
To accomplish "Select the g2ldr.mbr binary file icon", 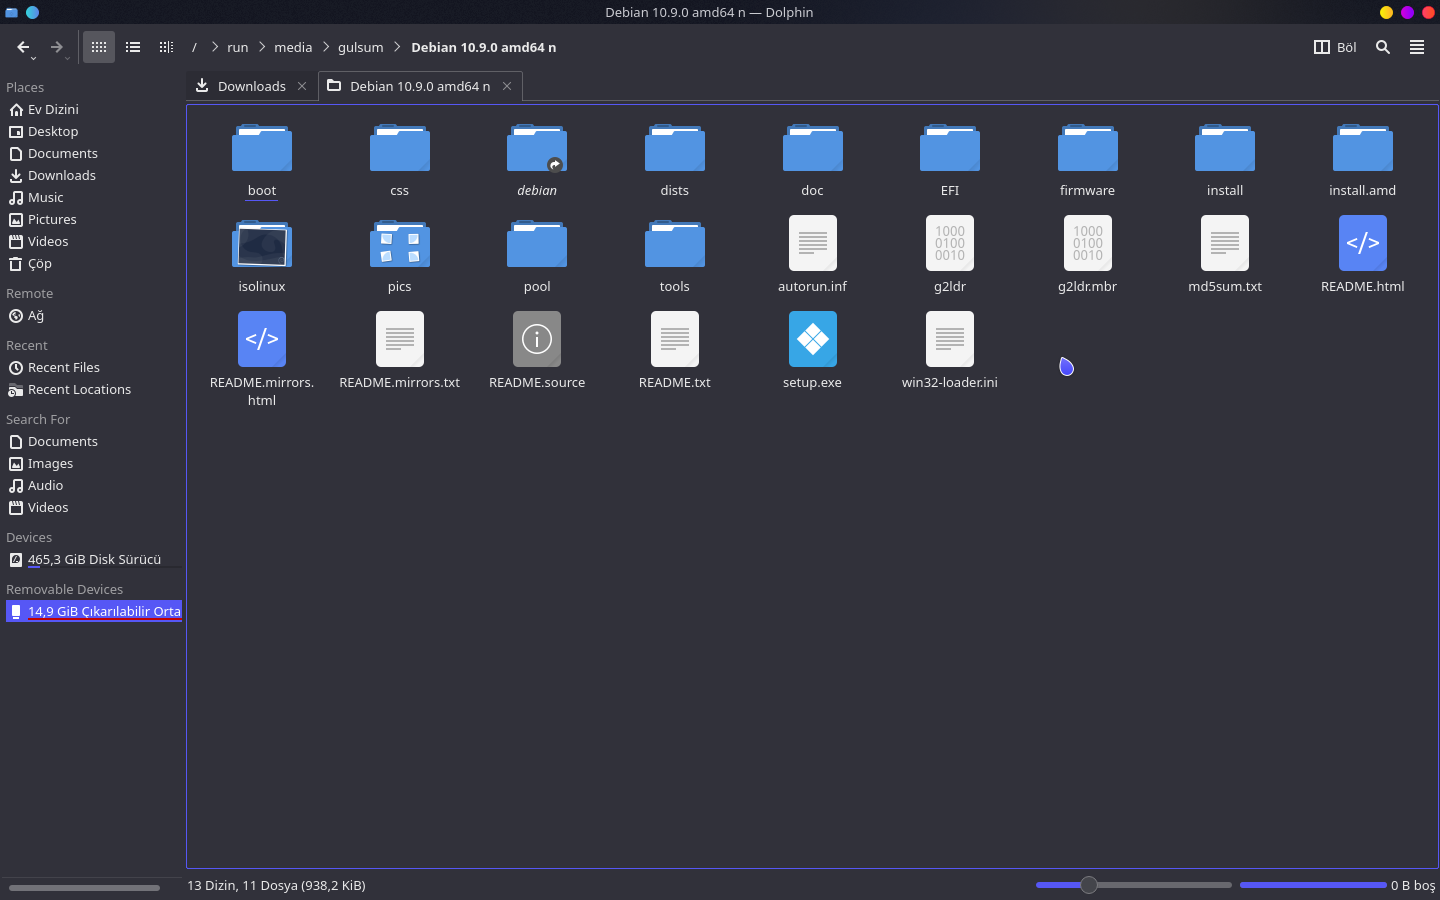I will click(x=1088, y=243).
